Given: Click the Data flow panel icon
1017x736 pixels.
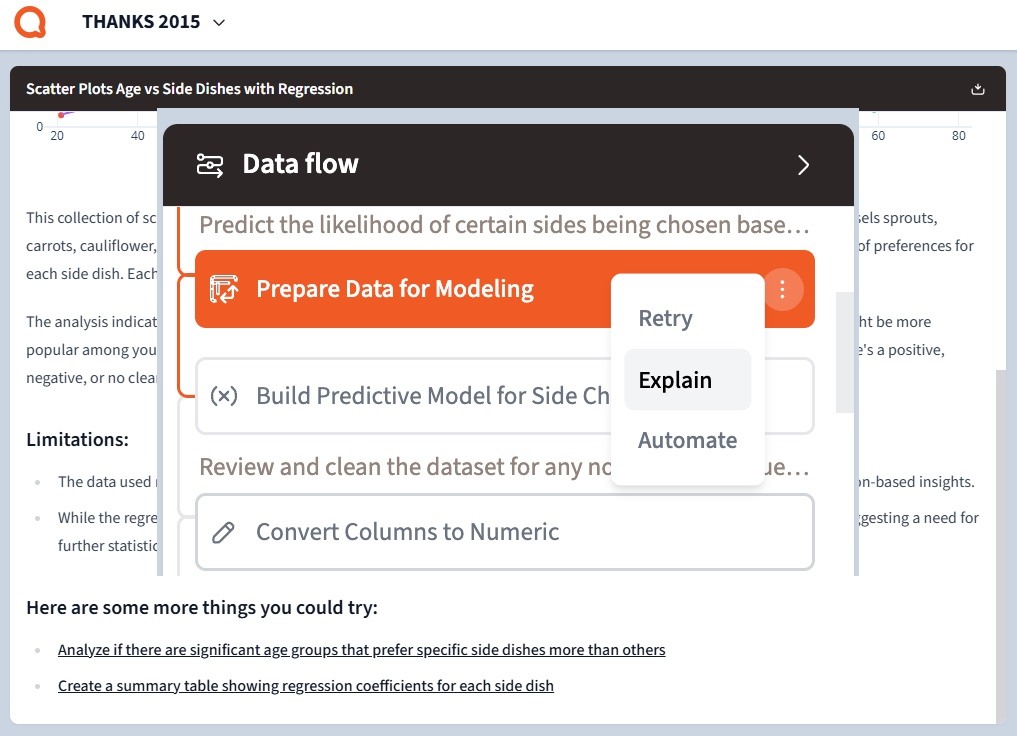Looking at the screenshot, I should pyautogui.click(x=210, y=165).
